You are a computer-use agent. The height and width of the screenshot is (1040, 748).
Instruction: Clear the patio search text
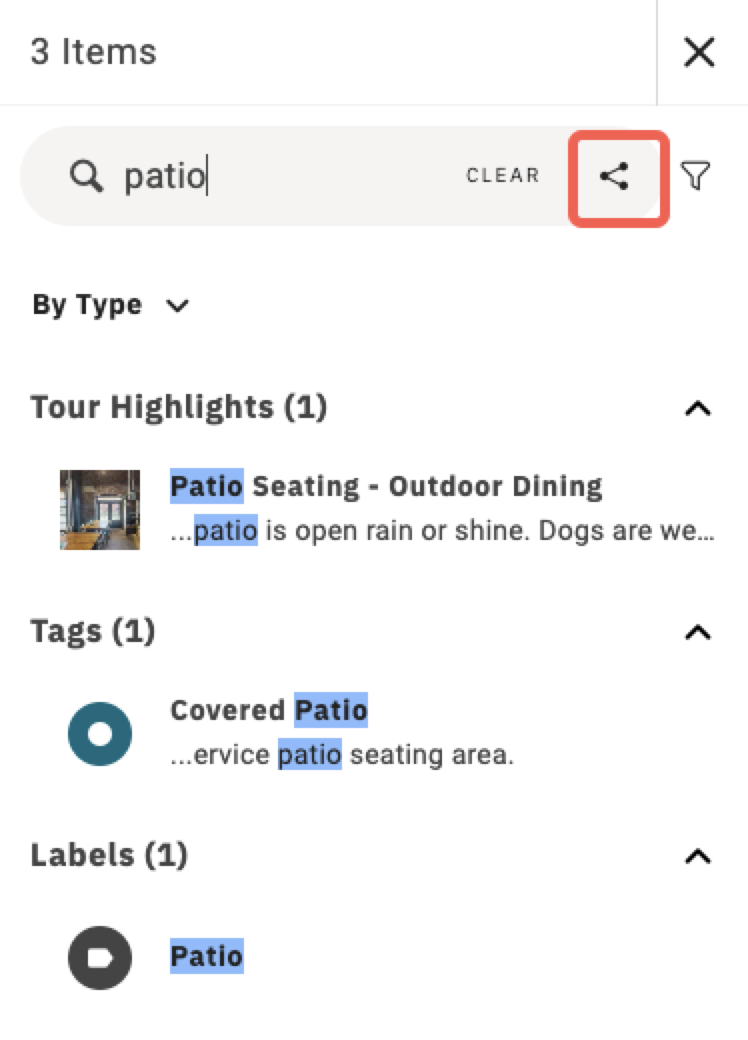coord(503,176)
